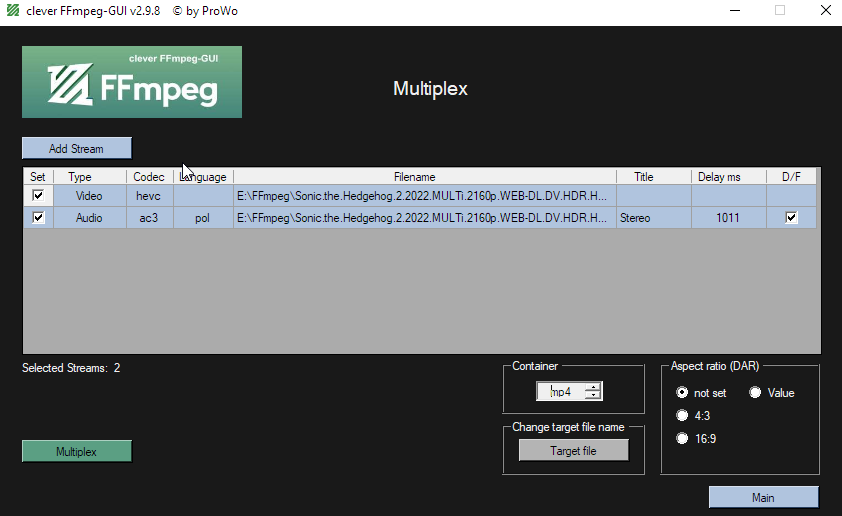Click the D/F column header

pyautogui.click(x=792, y=177)
